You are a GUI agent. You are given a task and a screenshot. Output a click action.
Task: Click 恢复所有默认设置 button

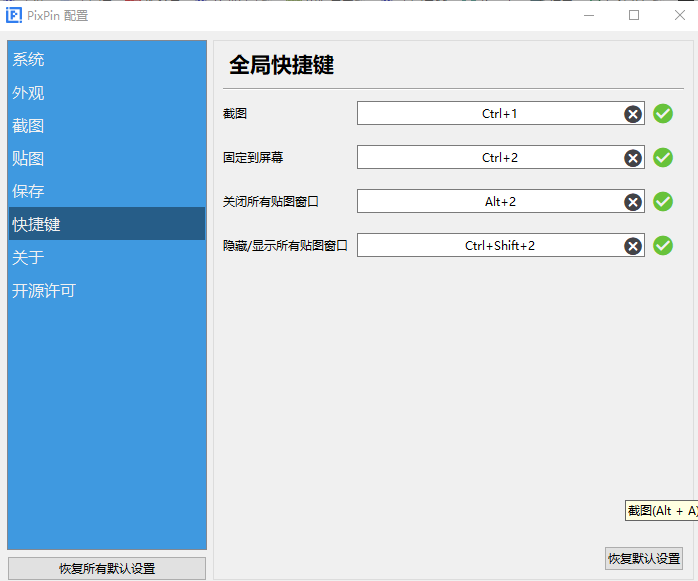(107, 569)
